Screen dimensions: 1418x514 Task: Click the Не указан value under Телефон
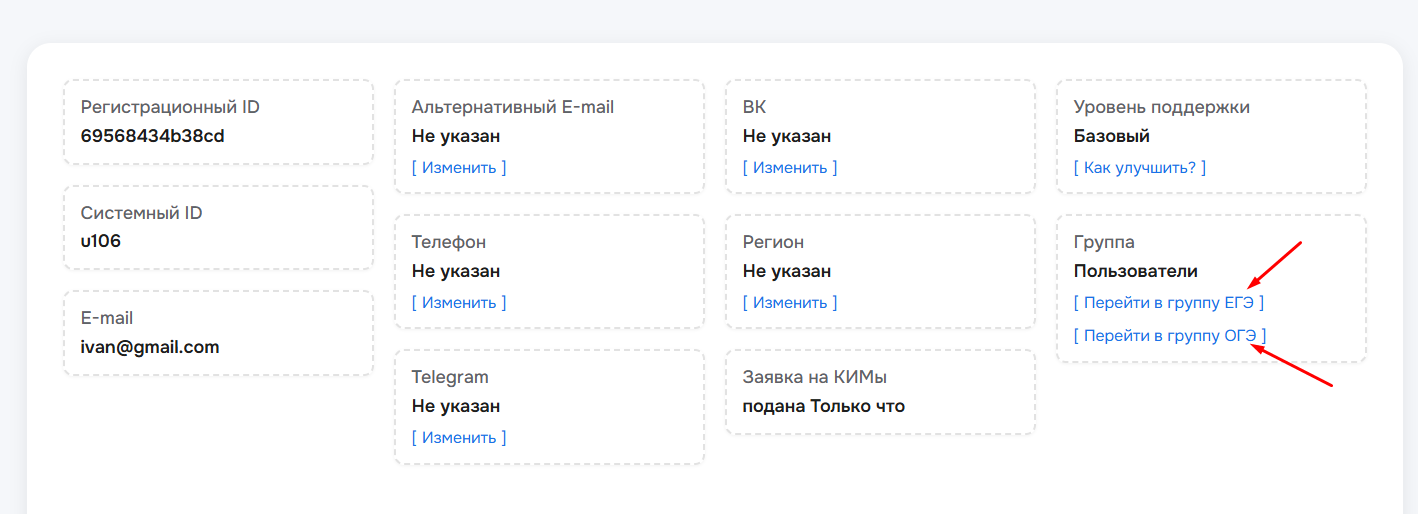(456, 271)
